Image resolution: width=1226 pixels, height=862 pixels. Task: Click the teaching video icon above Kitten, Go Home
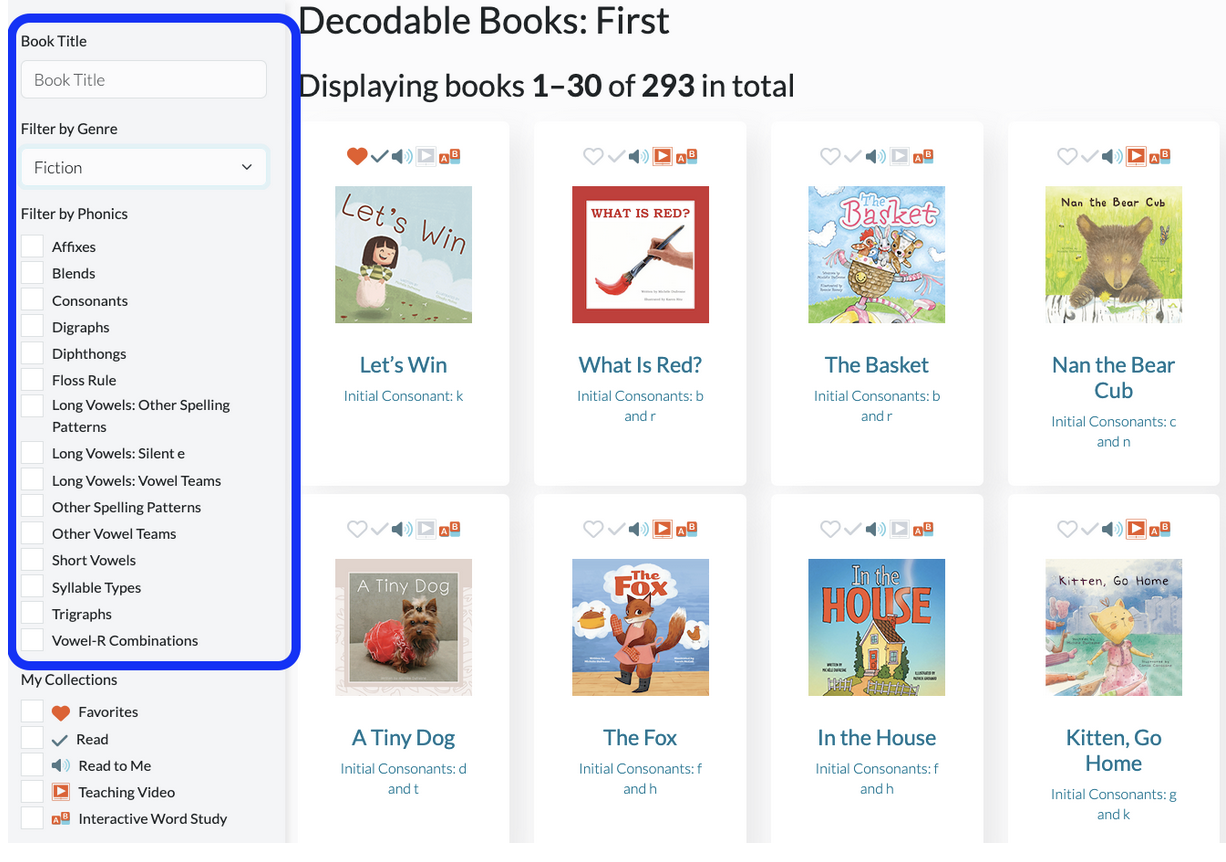pos(1136,529)
